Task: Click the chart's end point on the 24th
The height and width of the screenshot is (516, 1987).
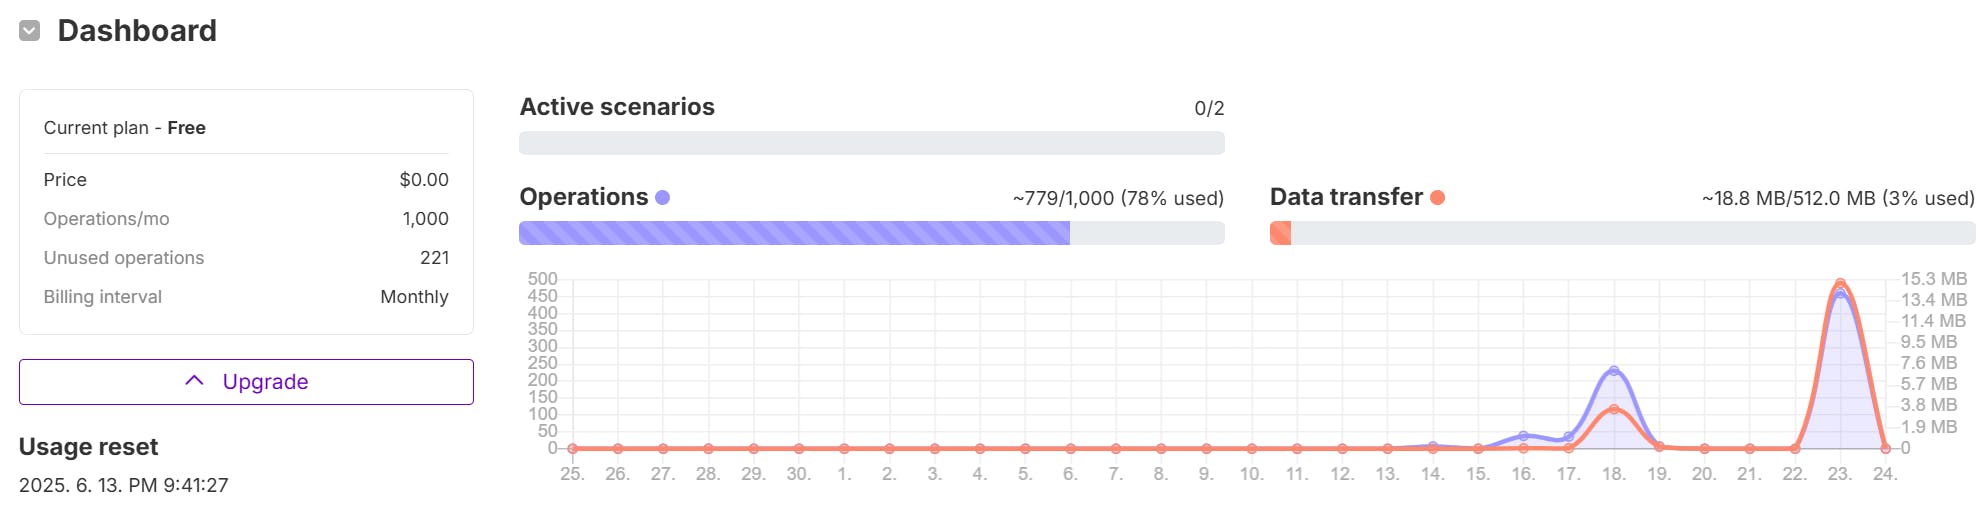Action: pos(1885,448)
